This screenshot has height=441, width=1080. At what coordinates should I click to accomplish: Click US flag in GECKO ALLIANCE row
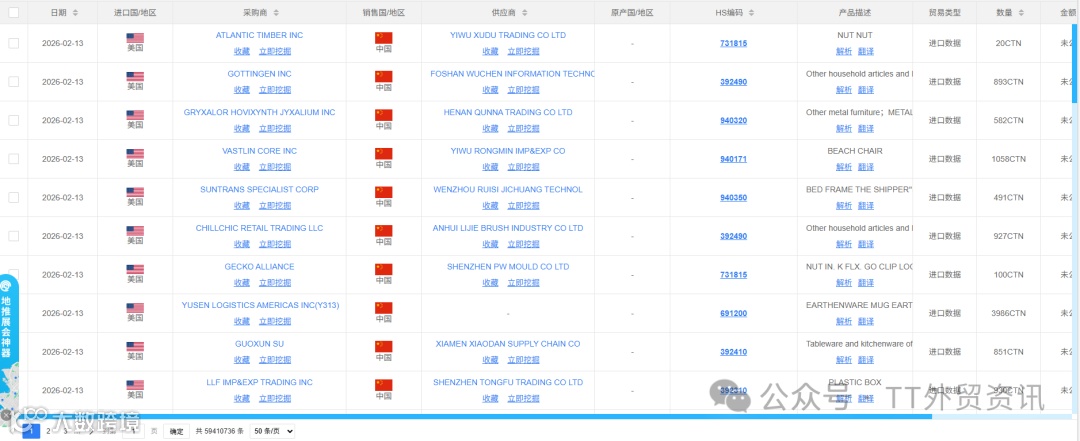(x=135, y=269)
